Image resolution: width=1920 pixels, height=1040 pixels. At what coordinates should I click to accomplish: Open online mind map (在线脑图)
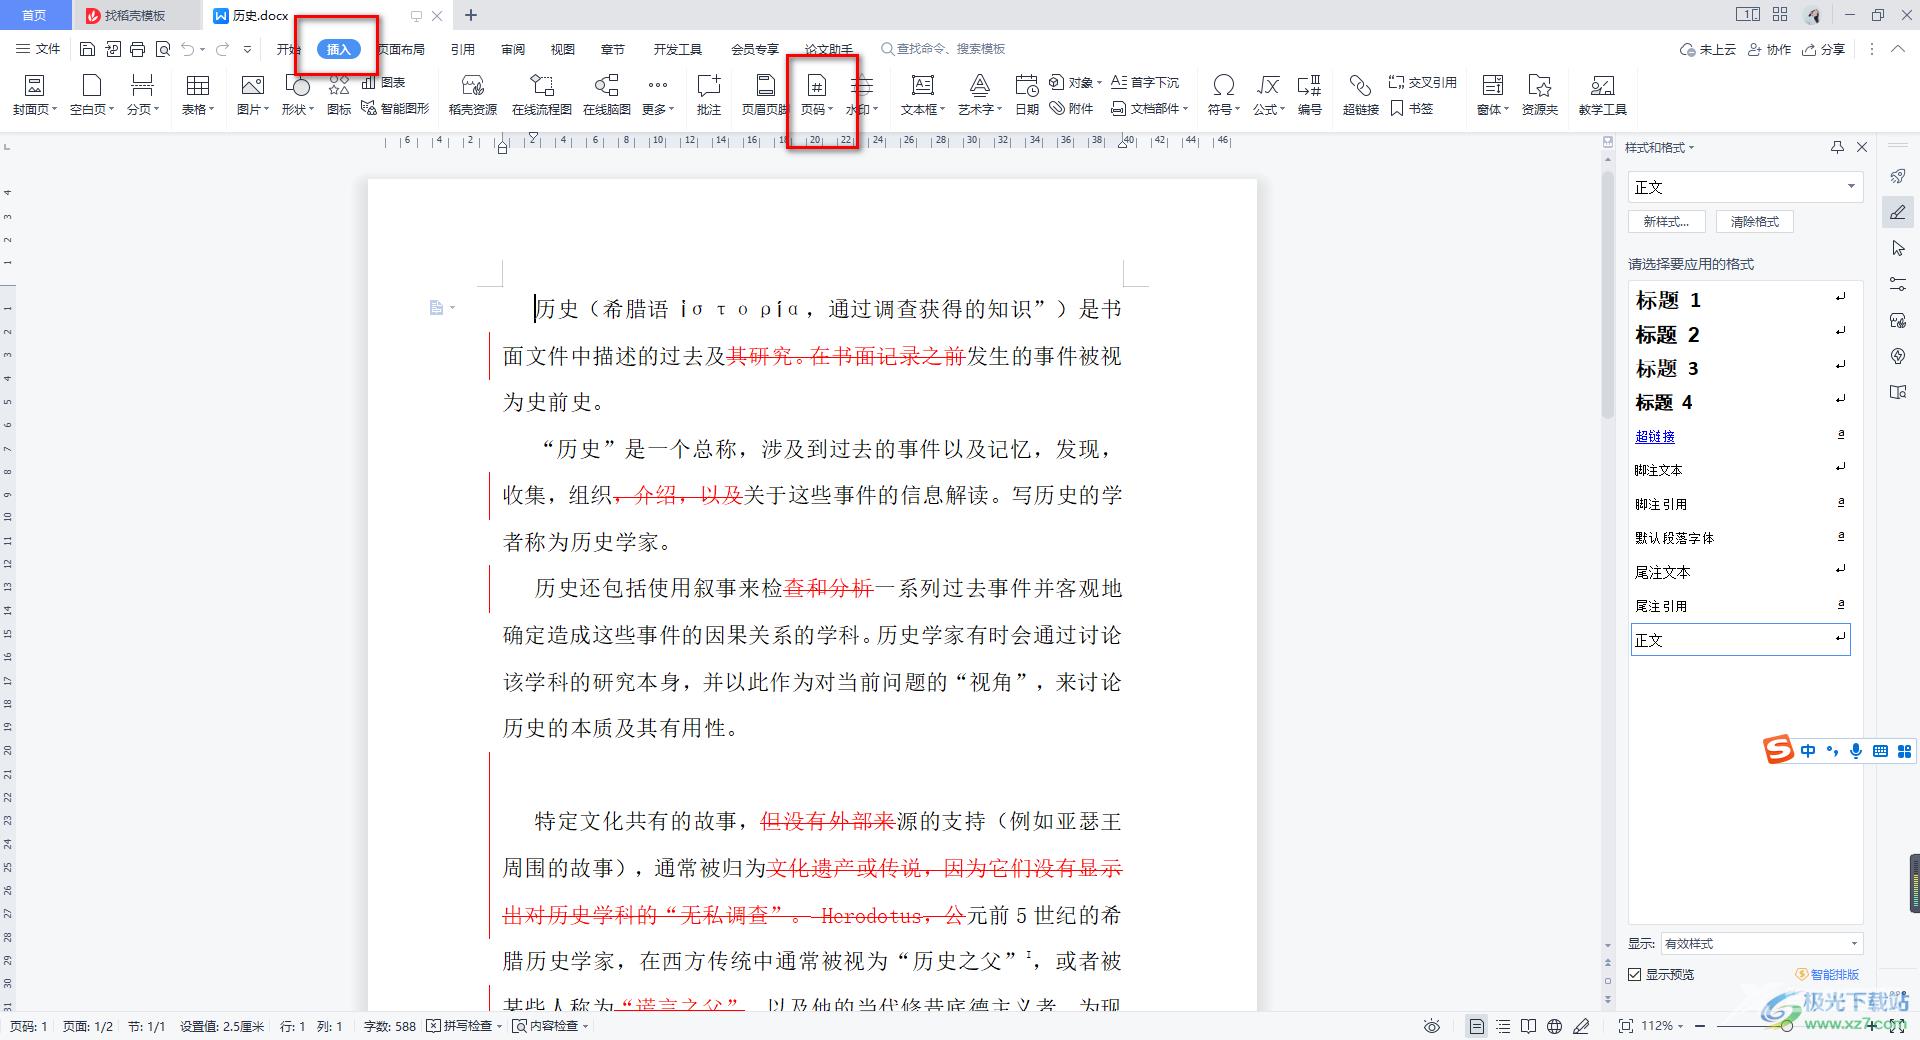607,95
